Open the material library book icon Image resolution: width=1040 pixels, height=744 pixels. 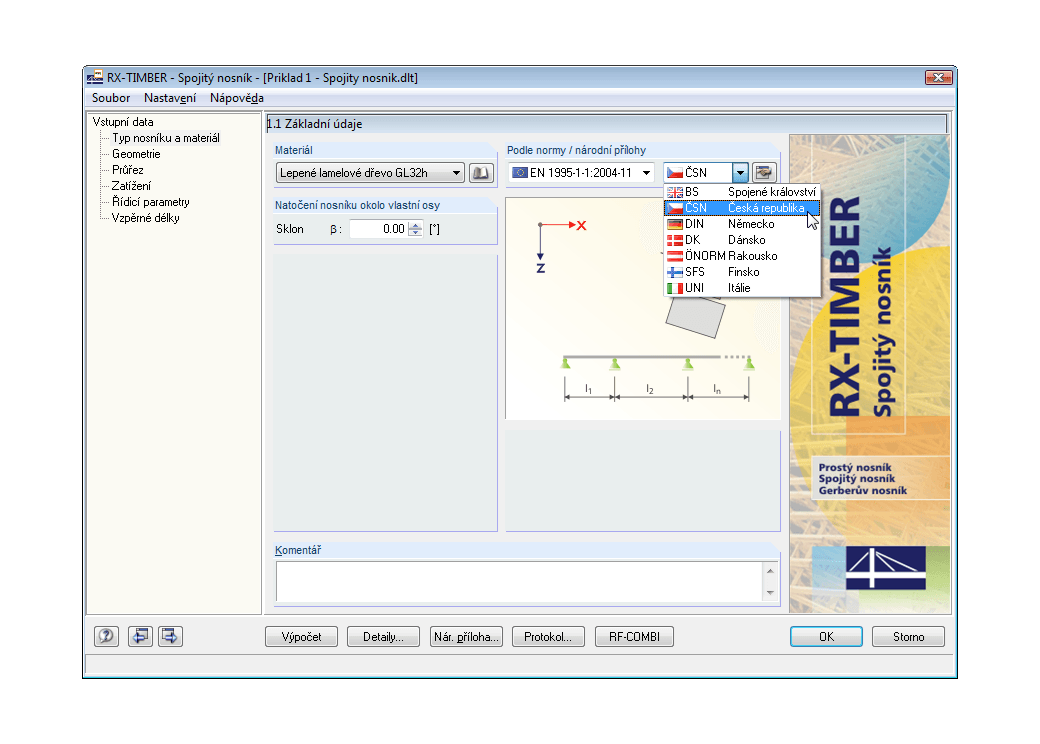[481, 173]
